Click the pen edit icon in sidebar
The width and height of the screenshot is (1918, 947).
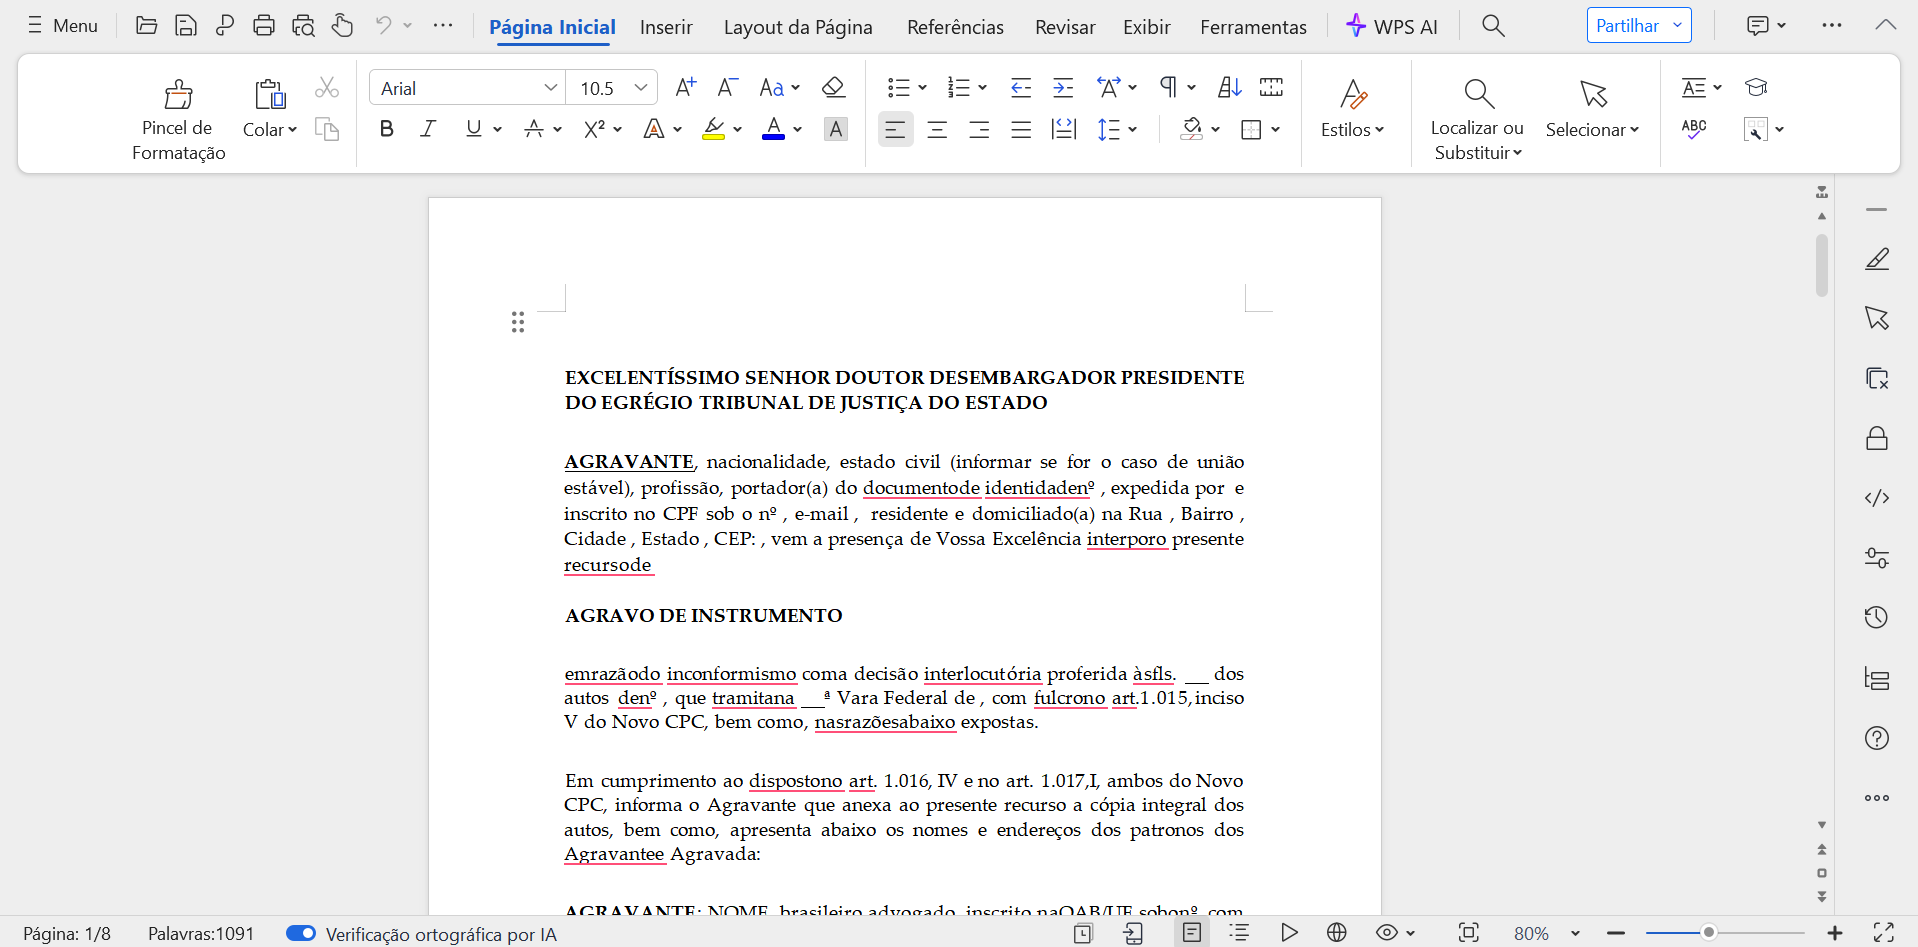click(1877, 259)
